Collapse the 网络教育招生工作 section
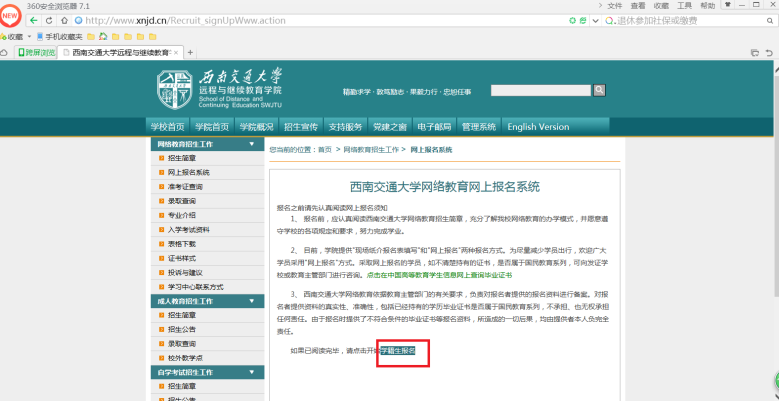779x401 pixels. point(251,144)
